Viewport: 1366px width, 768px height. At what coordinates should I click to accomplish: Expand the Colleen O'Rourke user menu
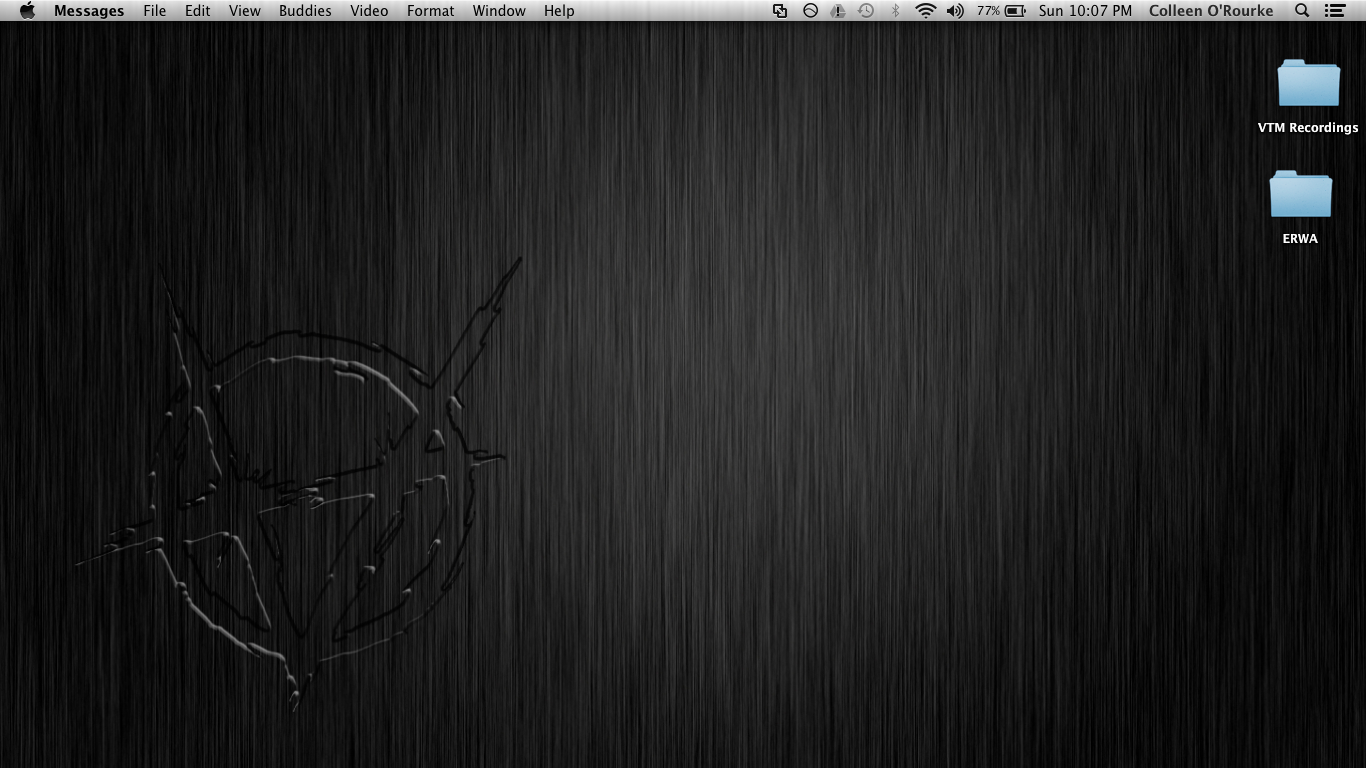click(x=1211, y=11)
